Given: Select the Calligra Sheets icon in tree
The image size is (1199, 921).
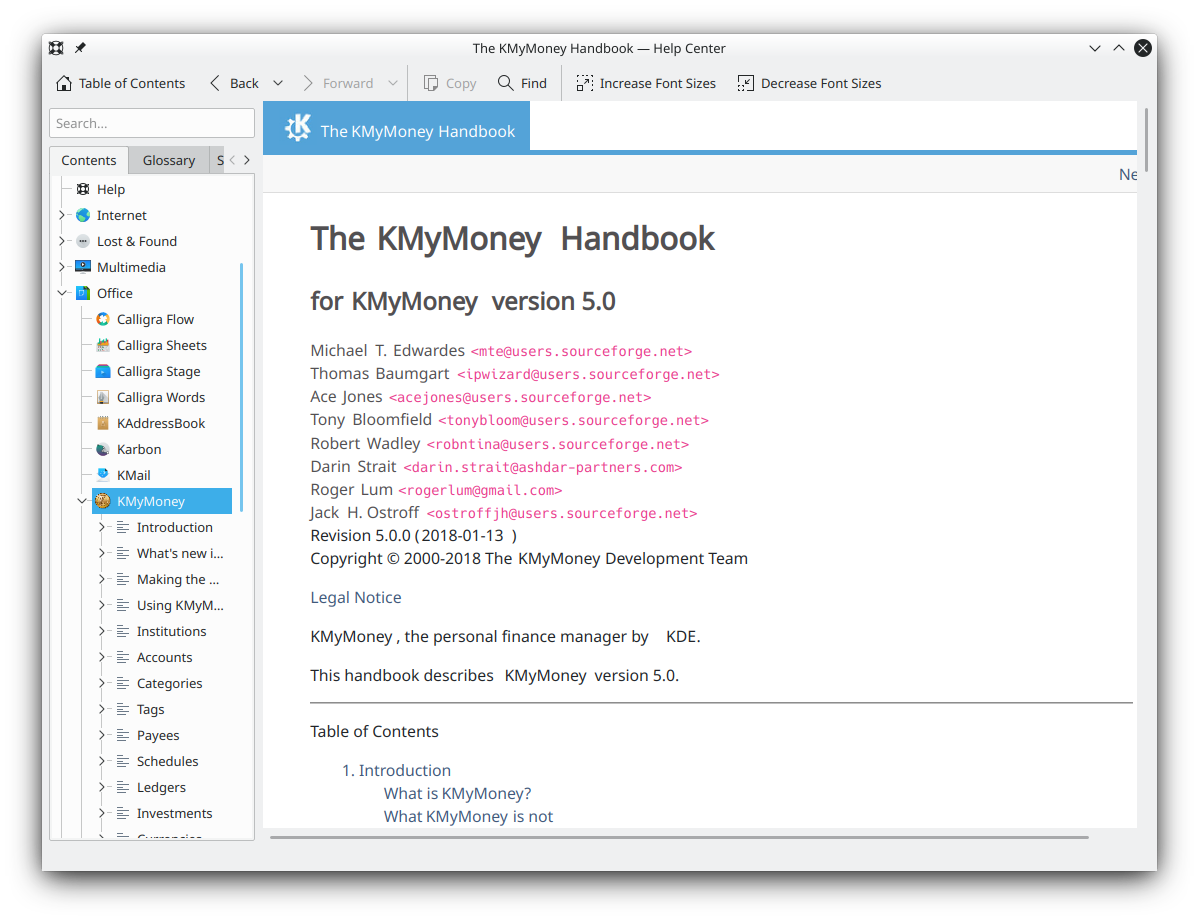Looking at the screenshot, I should [102, 345].
